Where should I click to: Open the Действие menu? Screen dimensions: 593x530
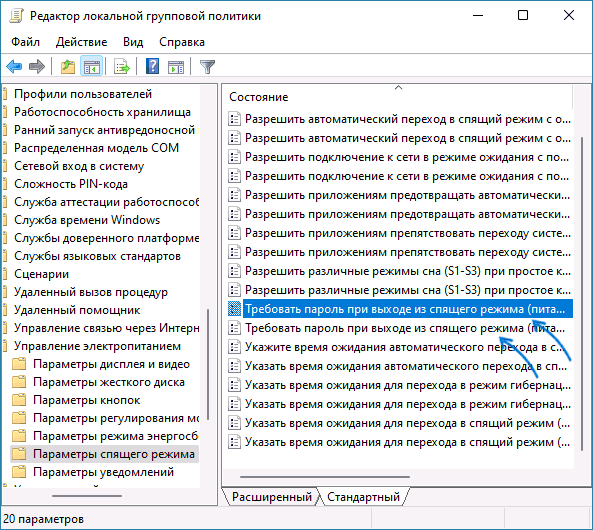[x=81, y=42]
